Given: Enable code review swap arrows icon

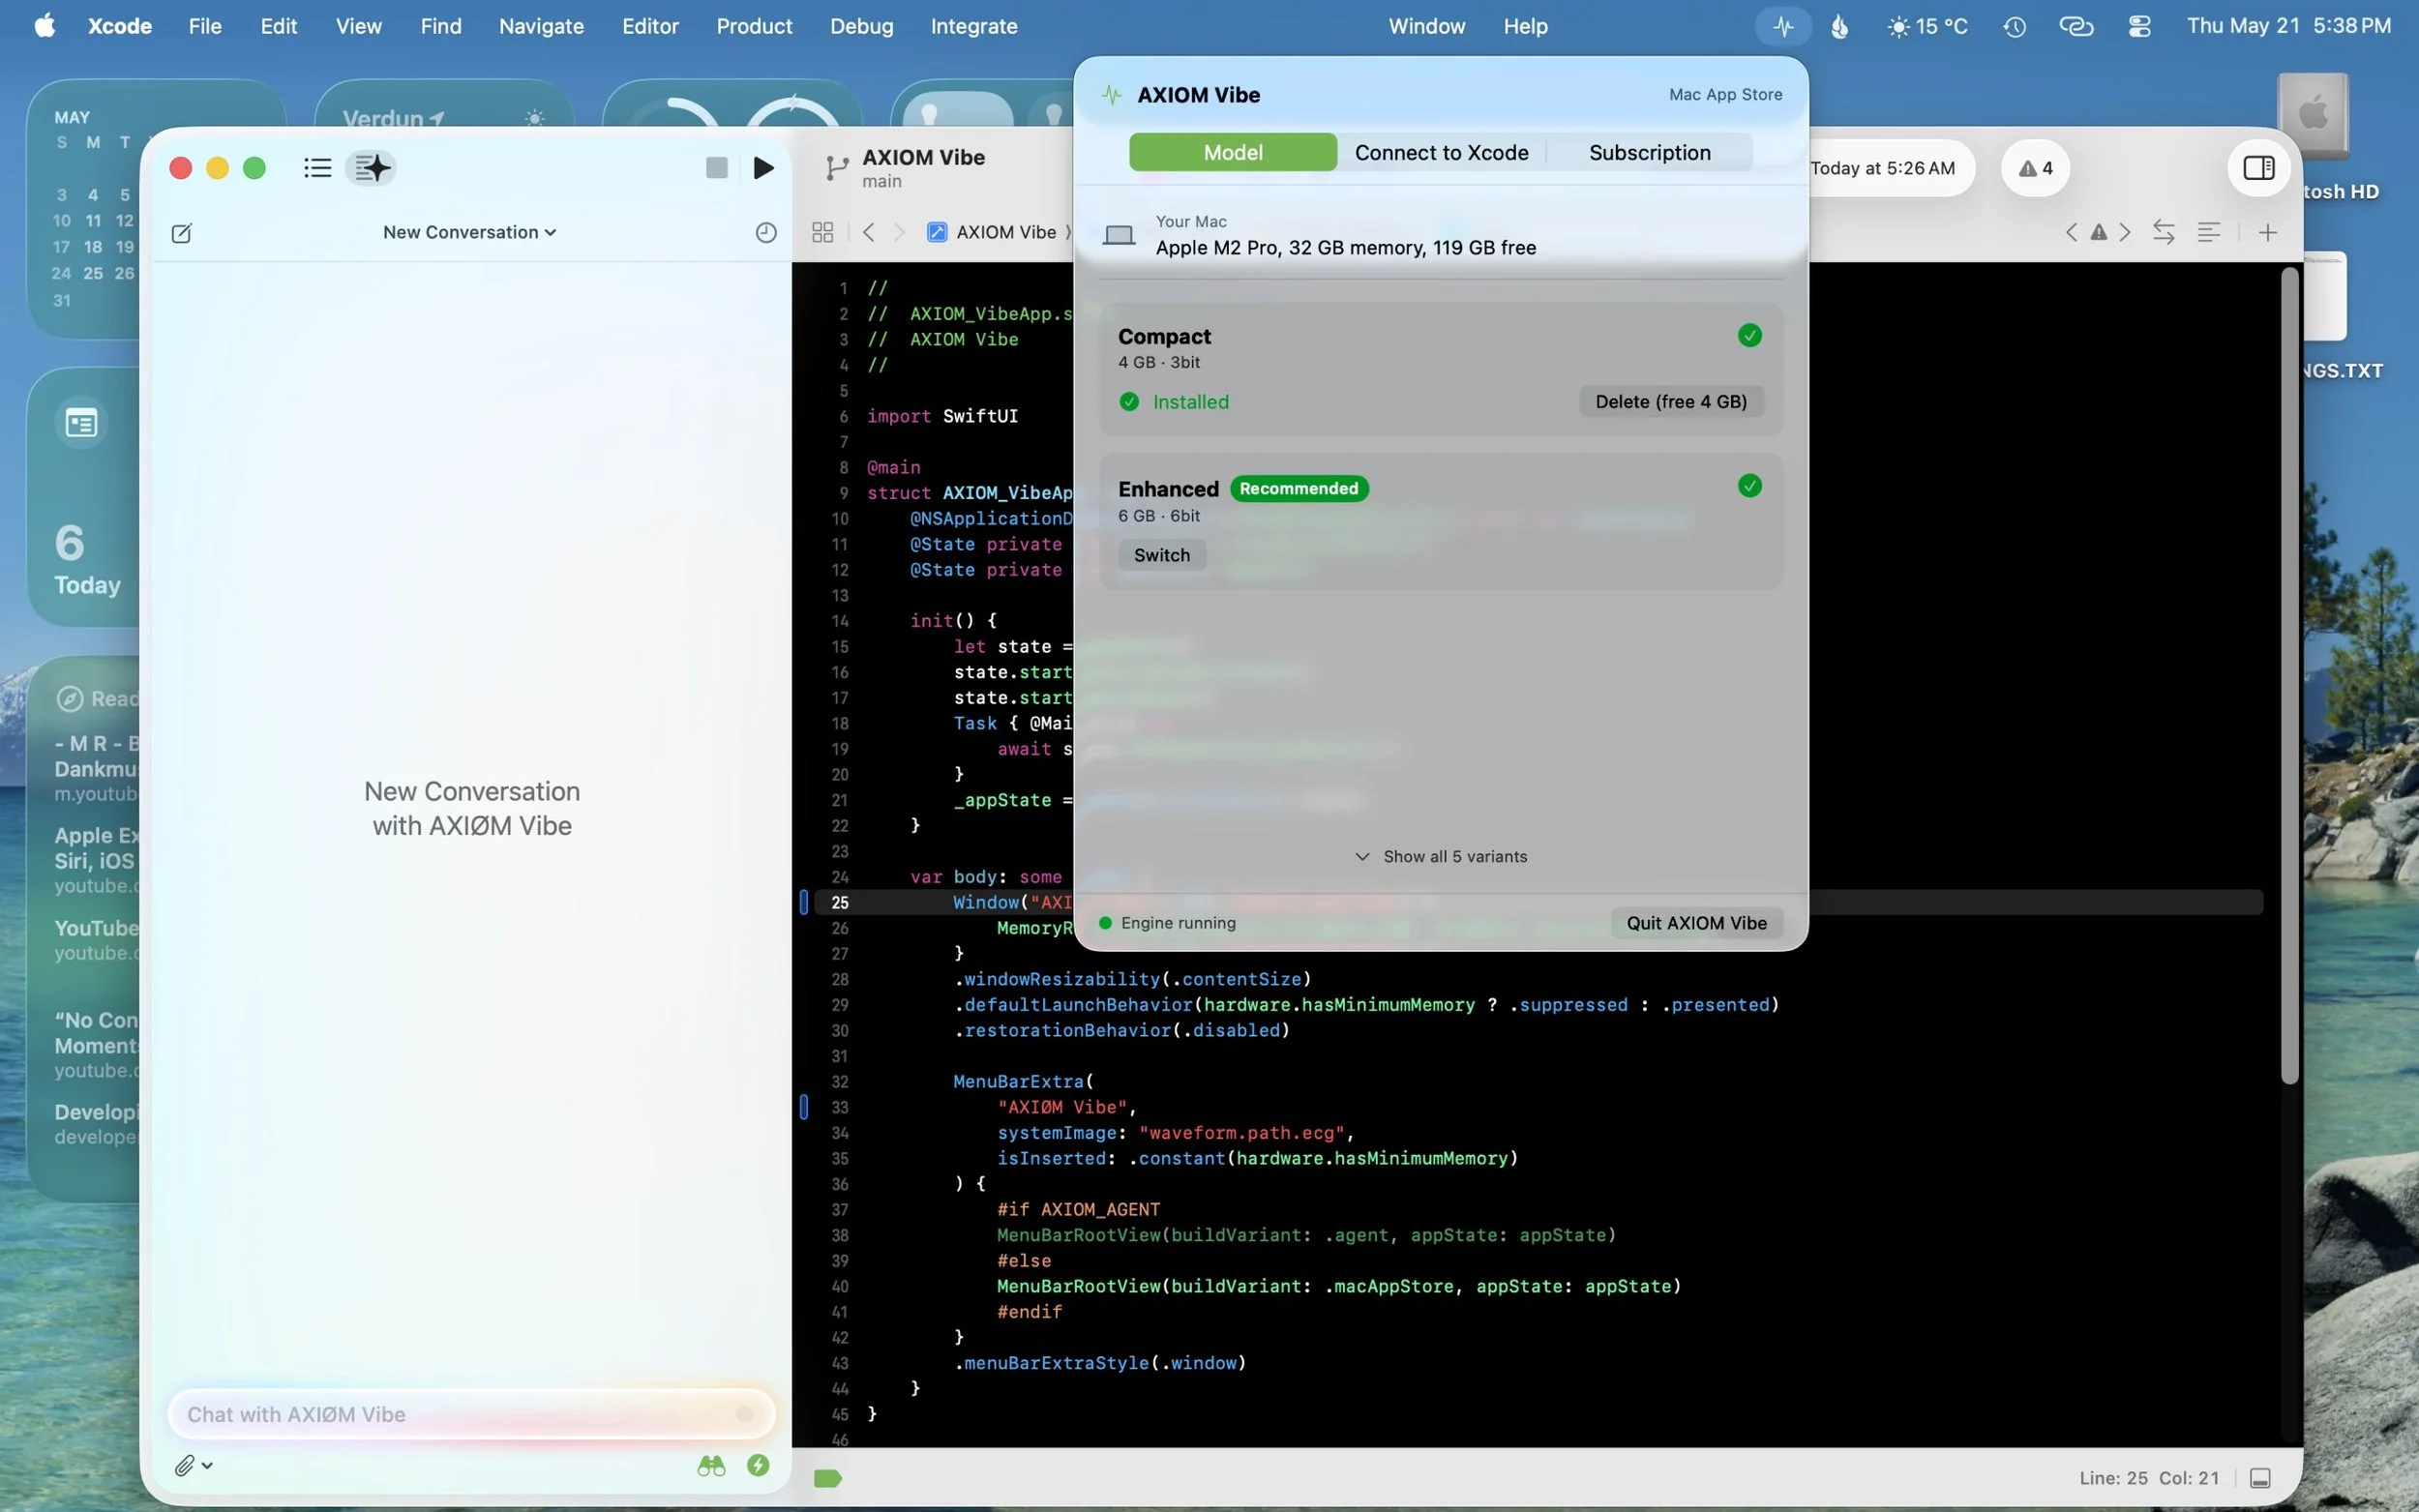Looking at the screenshot, I should 2163,232.
